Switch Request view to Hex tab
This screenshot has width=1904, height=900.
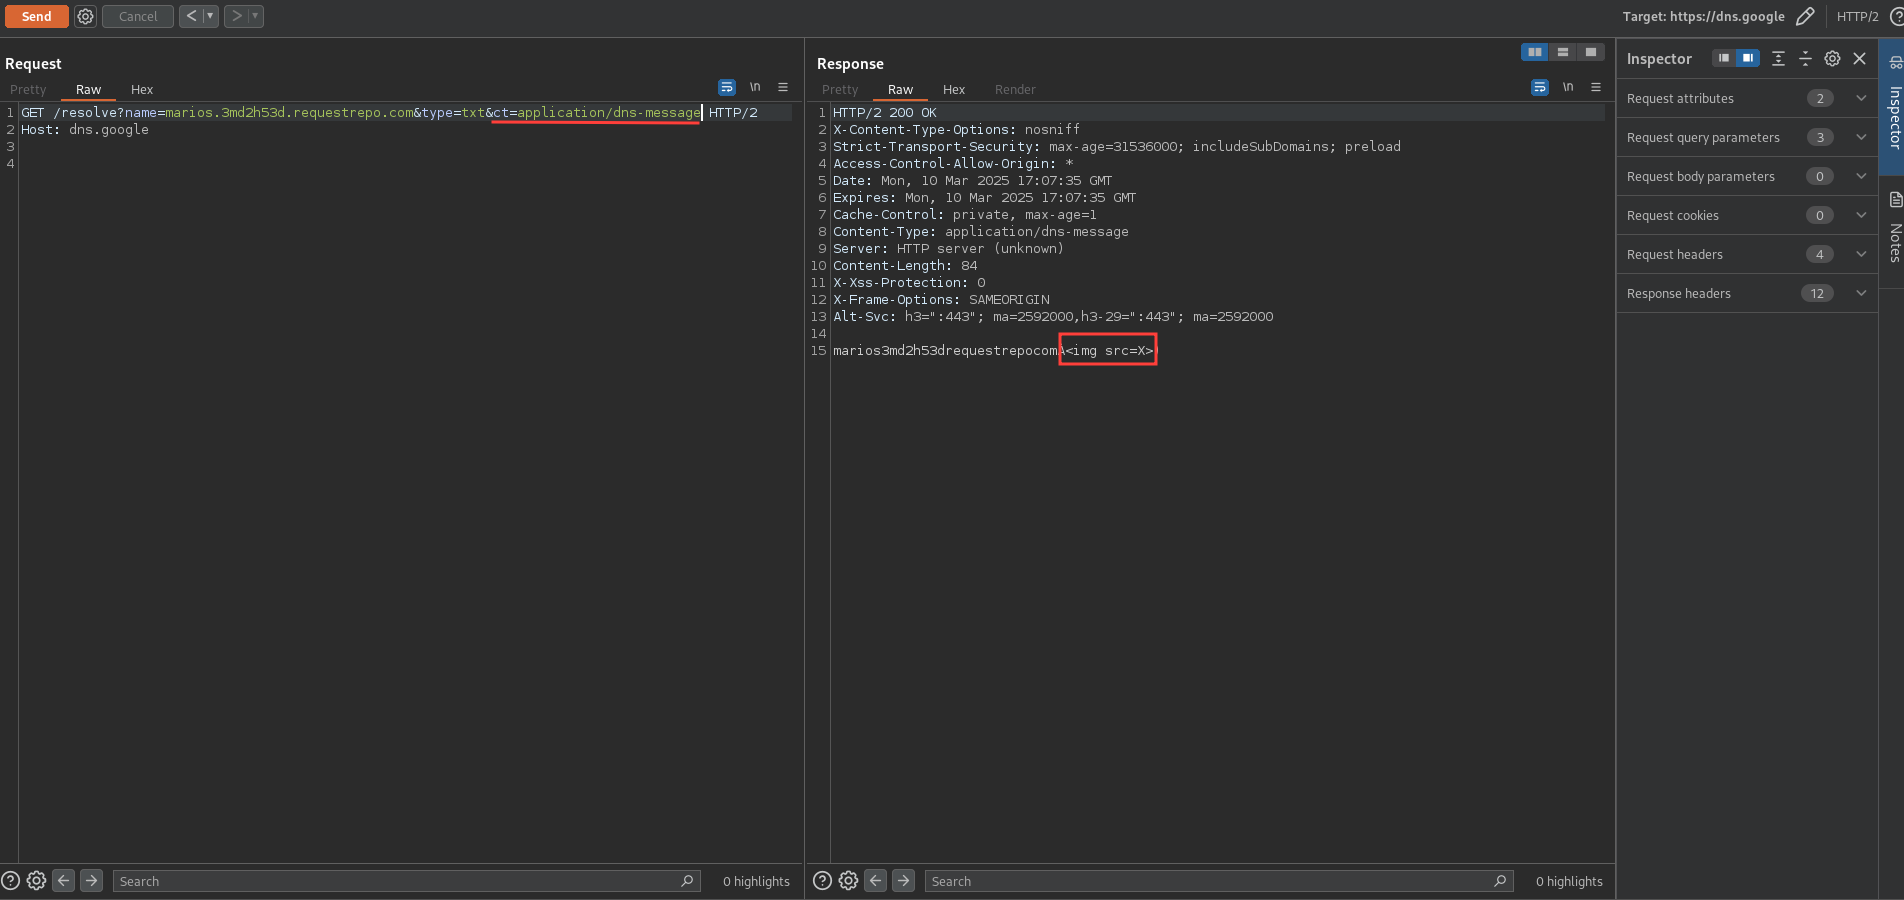coord(142,89)
